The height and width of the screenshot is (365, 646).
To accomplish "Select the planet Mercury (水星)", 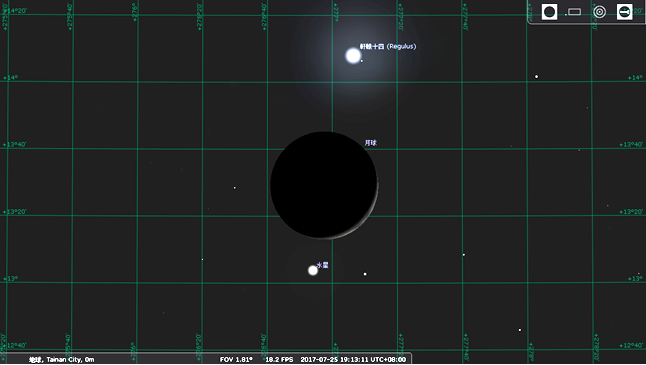I will point(313,270).
